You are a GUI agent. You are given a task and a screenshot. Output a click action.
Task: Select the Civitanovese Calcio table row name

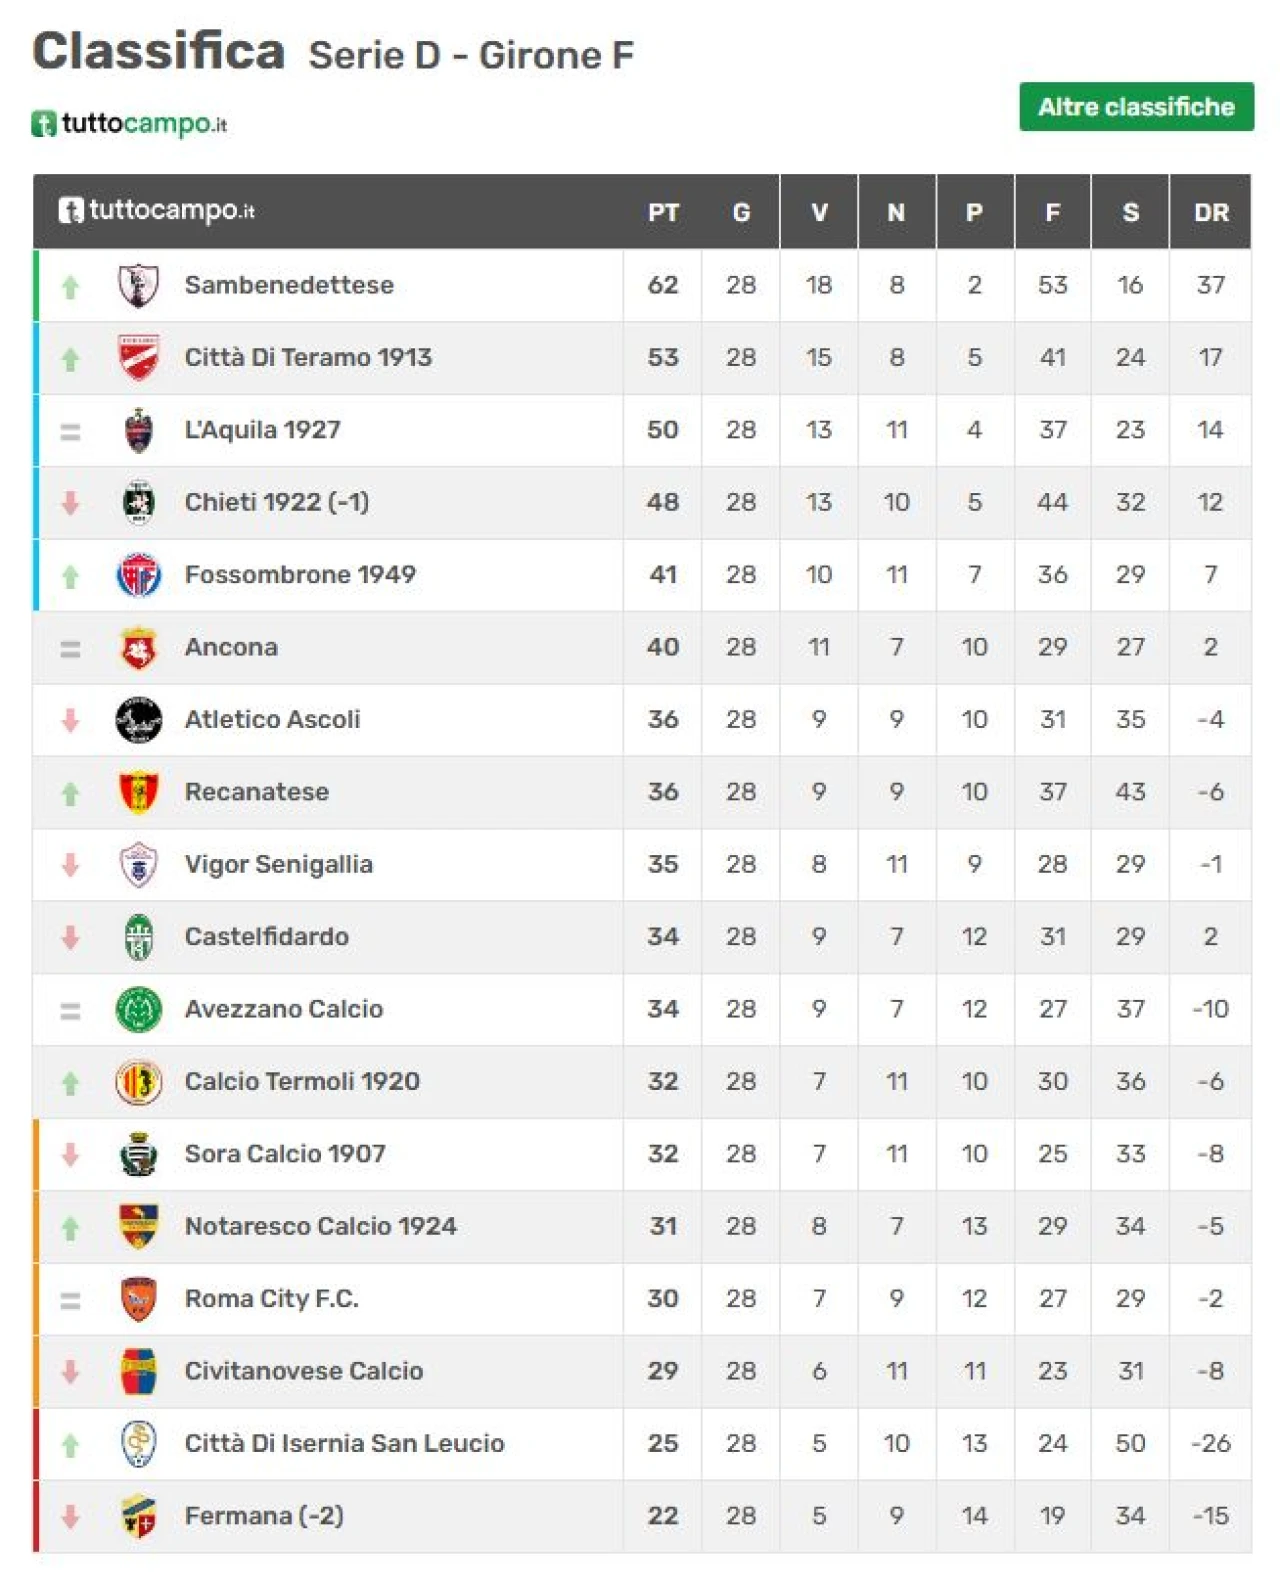tap(304, 1371)
